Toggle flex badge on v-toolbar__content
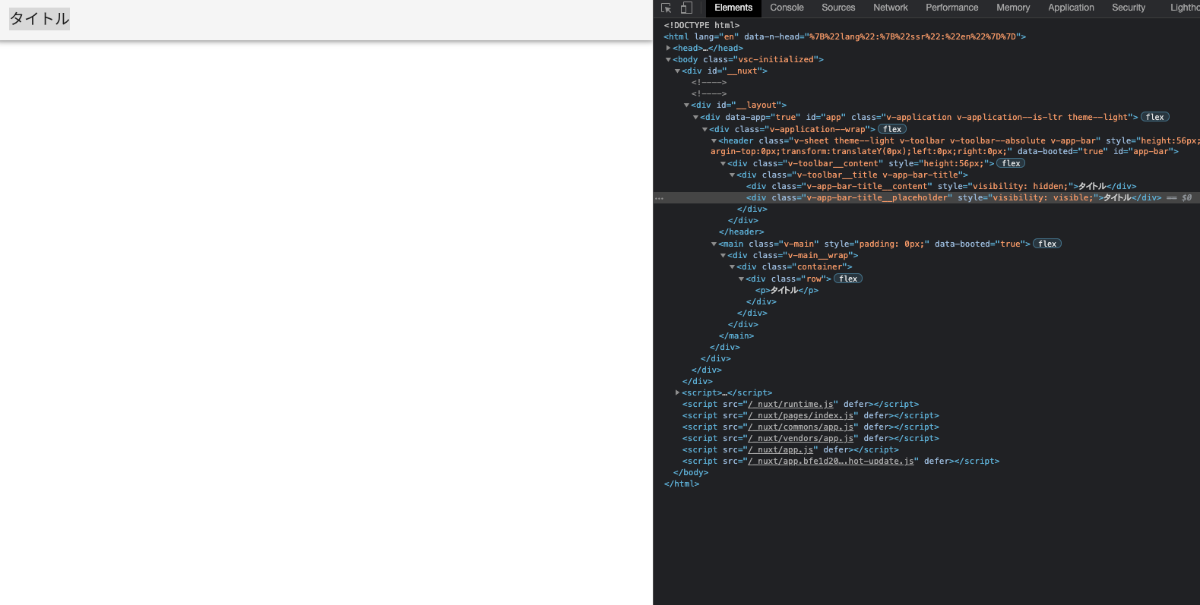 click(1011, 163)
